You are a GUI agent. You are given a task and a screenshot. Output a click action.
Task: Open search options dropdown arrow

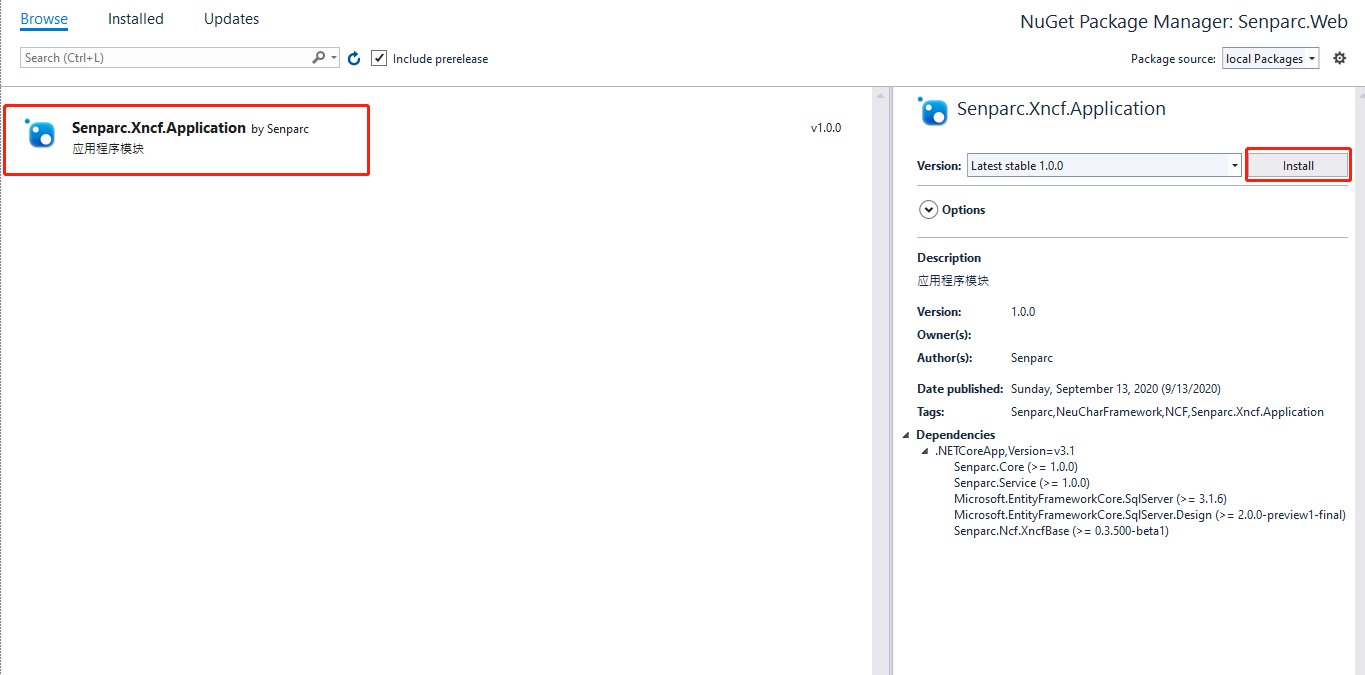[334, 58]
